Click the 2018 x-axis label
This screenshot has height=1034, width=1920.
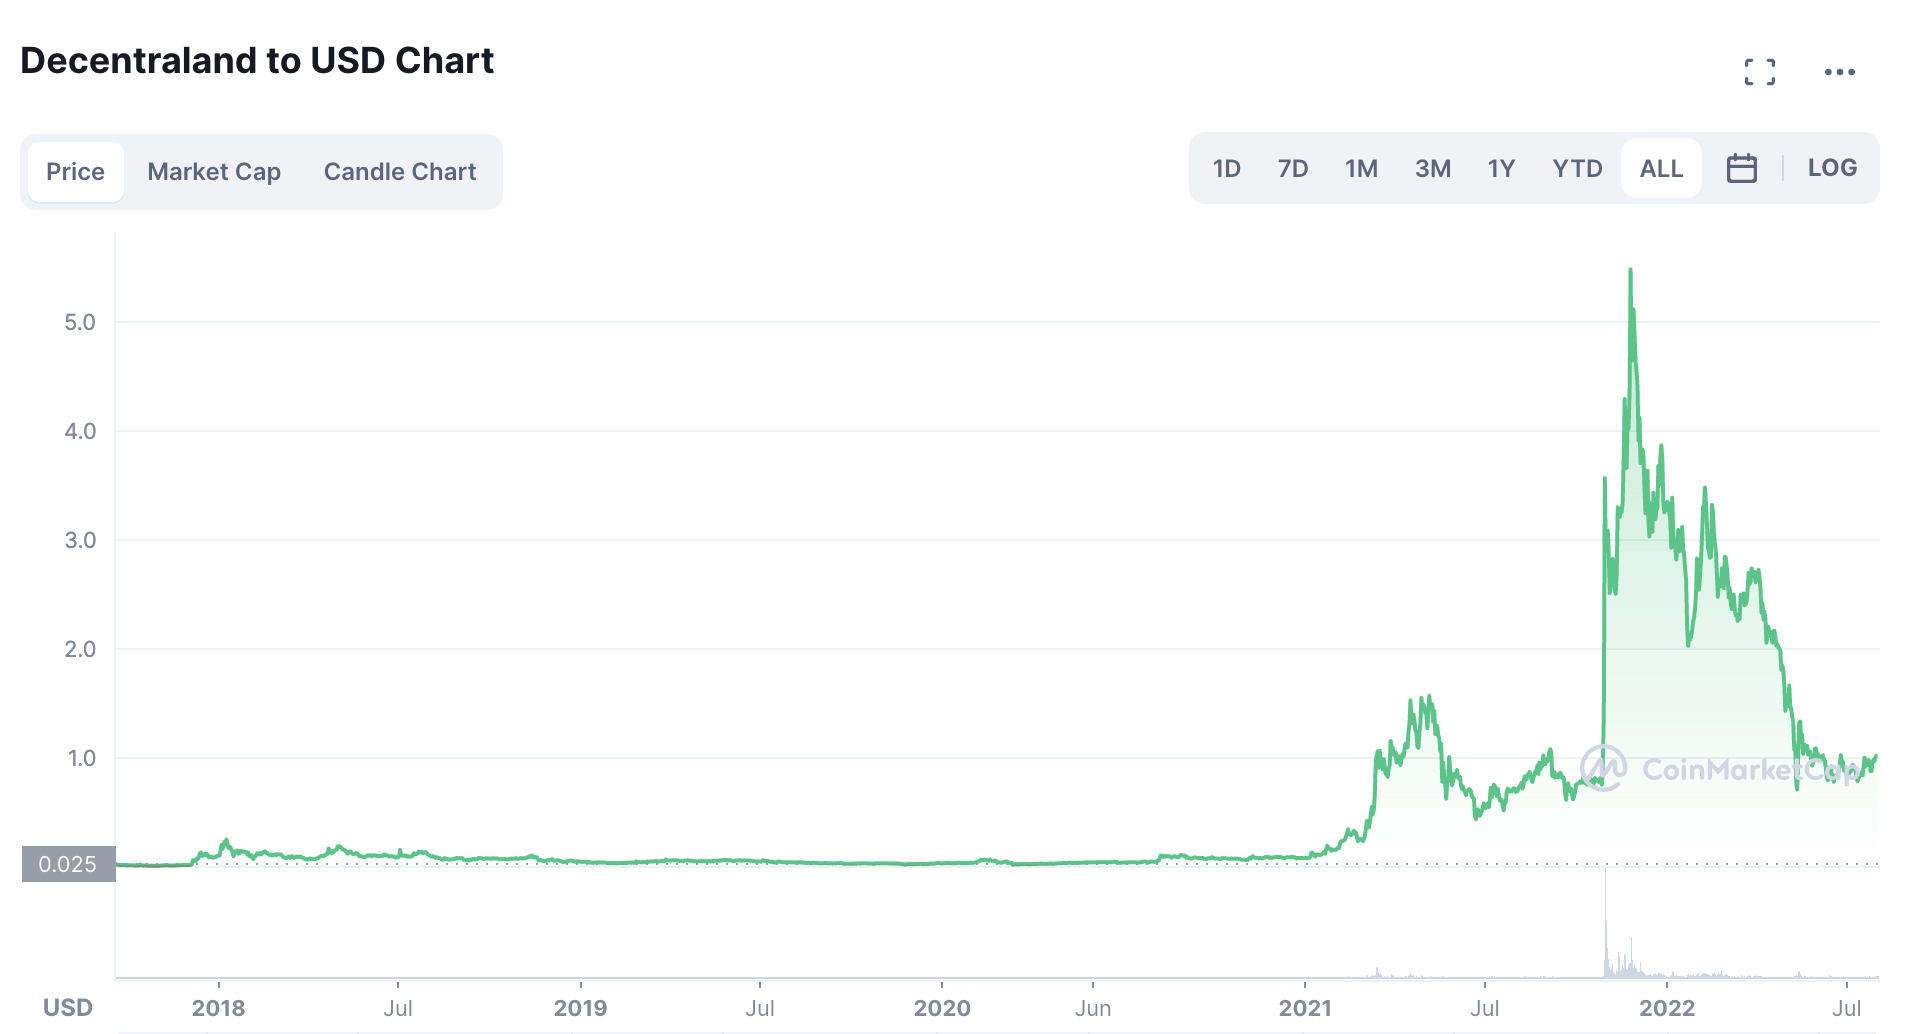click(x=218, y=1008)
